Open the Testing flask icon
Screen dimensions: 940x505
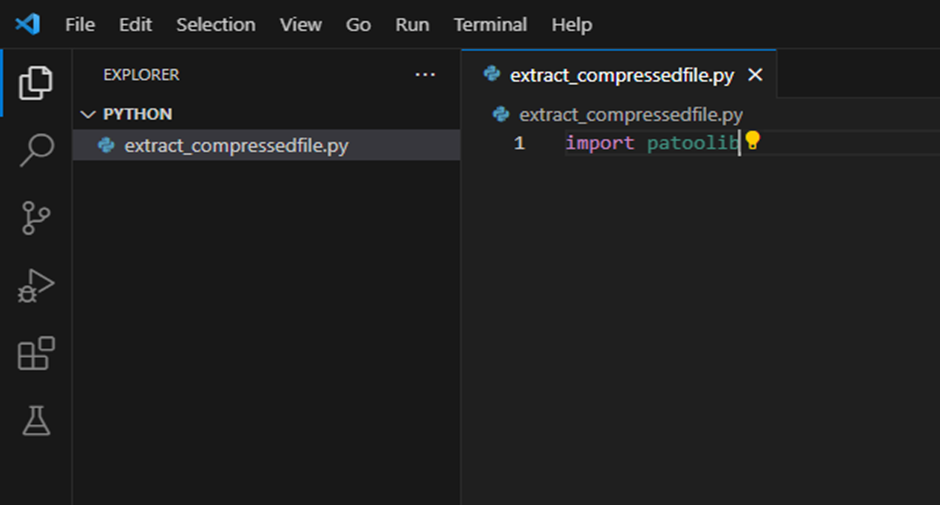[x=36, y=420]
